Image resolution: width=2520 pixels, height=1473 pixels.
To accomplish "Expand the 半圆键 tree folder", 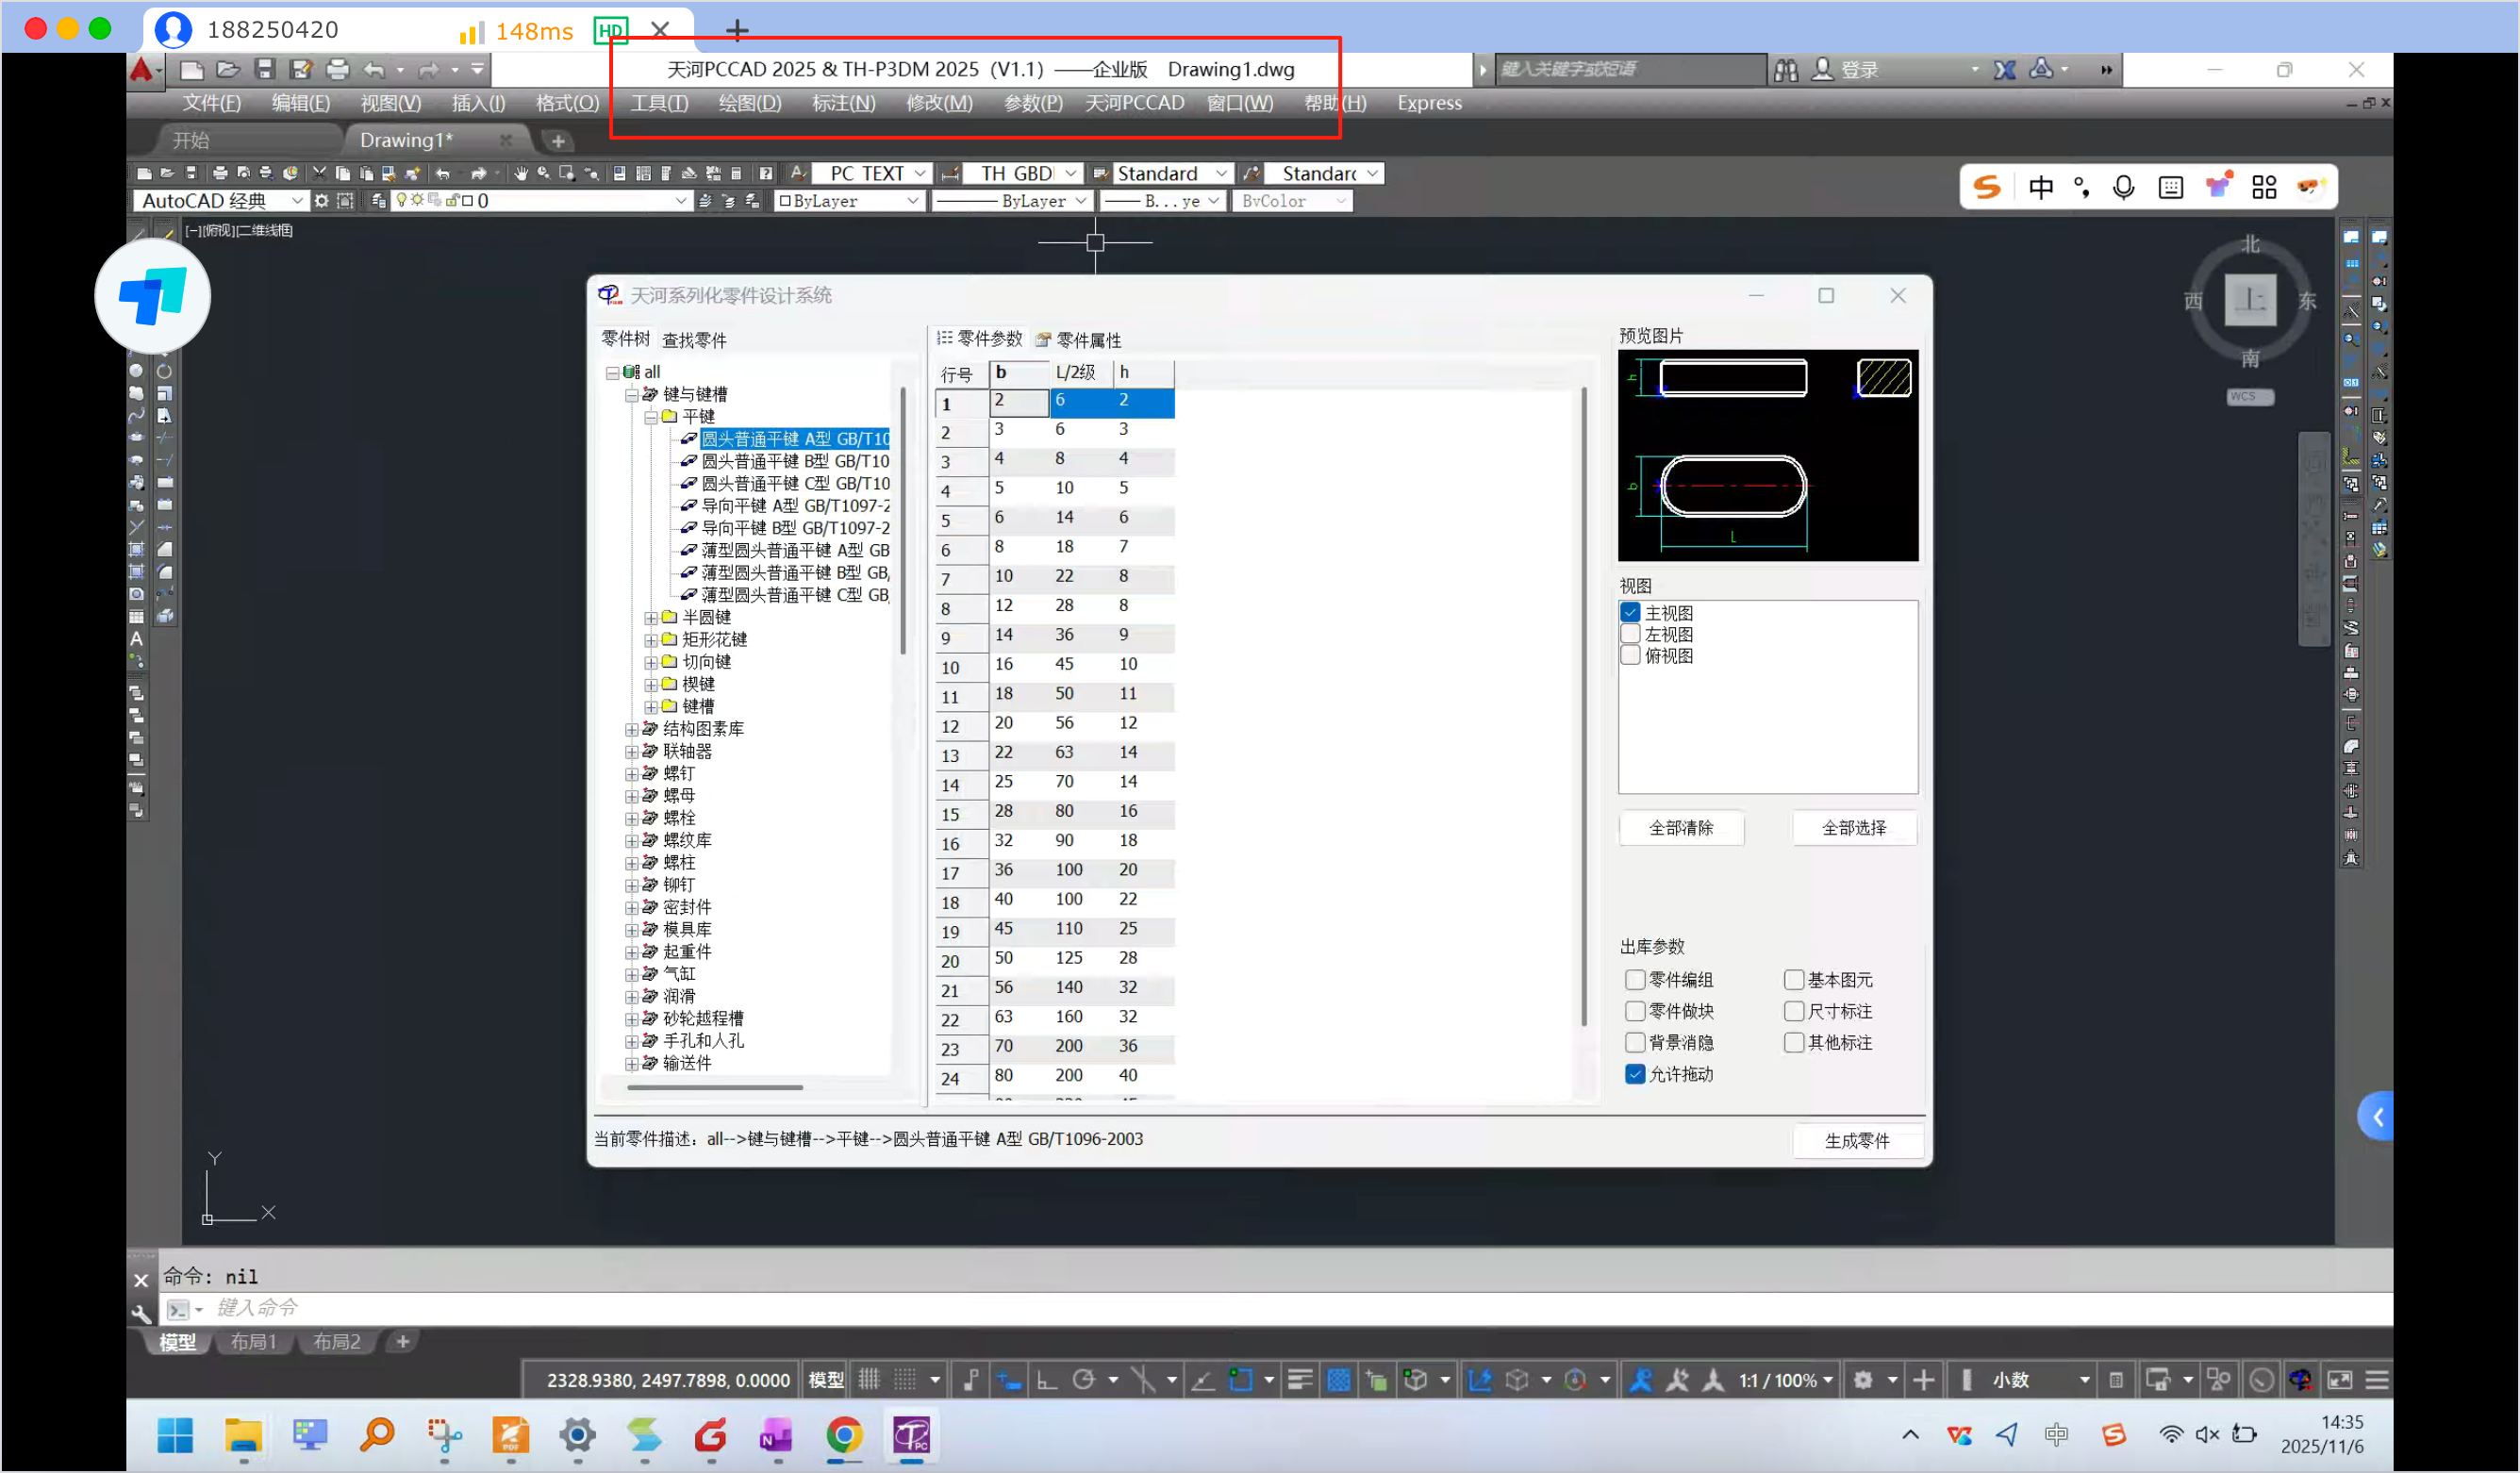I will pyautogui.click(x=650, y=617).
